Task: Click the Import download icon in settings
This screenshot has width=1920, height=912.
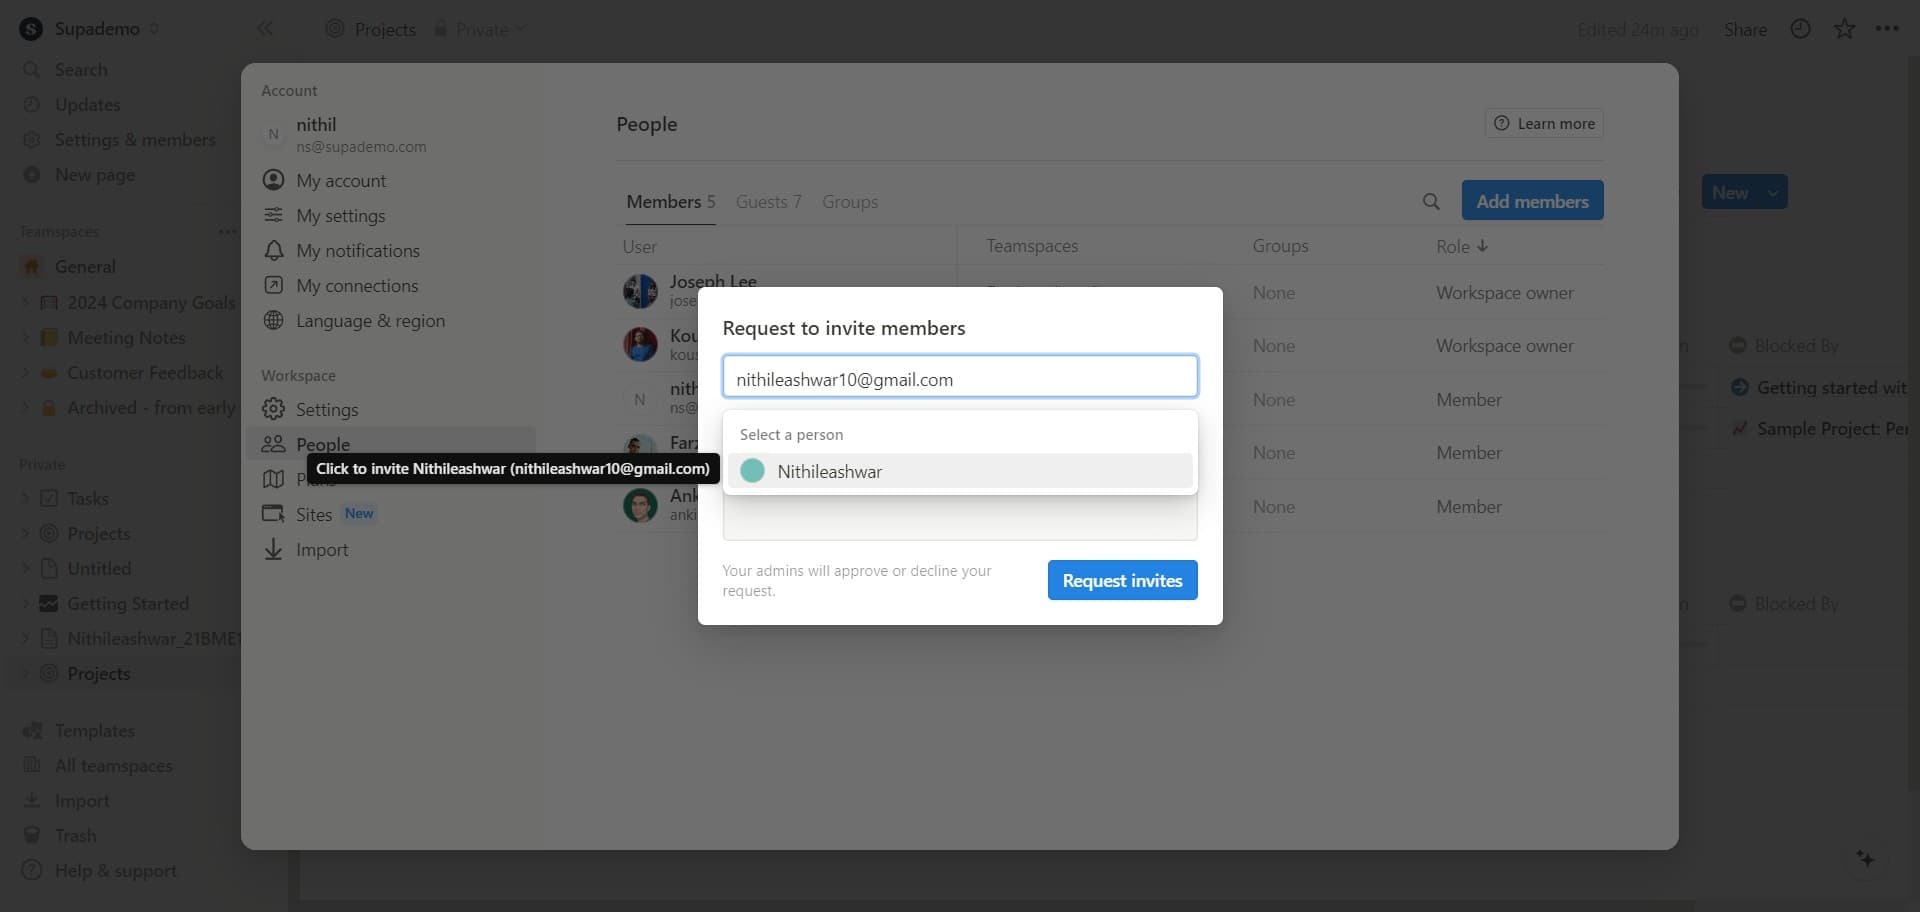Action: click(273, 549)
